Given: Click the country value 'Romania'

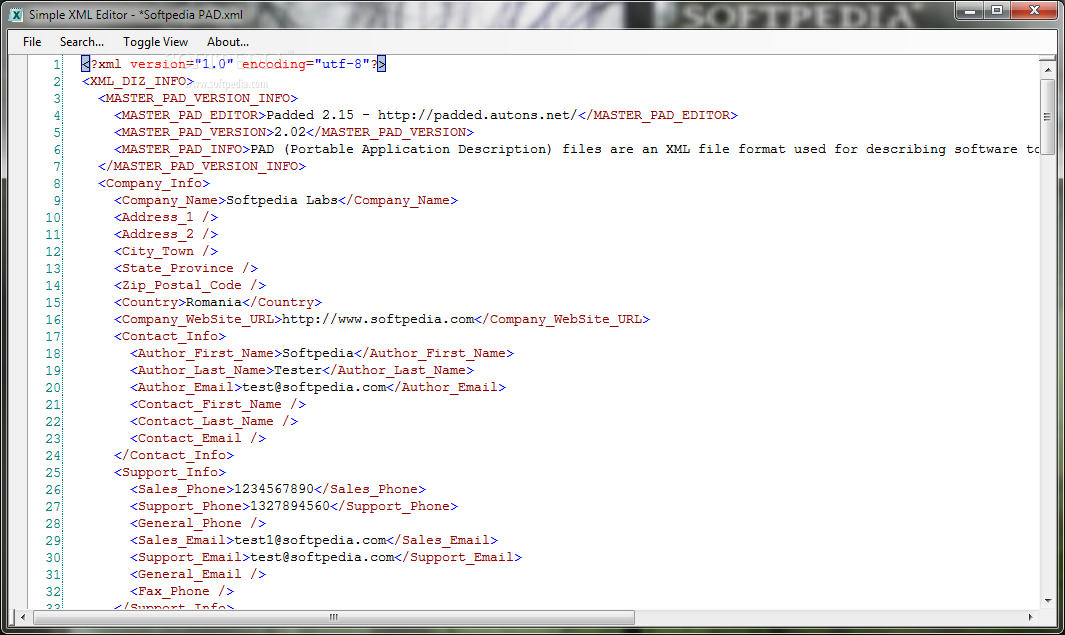Looking at the screenshot, I should click(214, 302).
